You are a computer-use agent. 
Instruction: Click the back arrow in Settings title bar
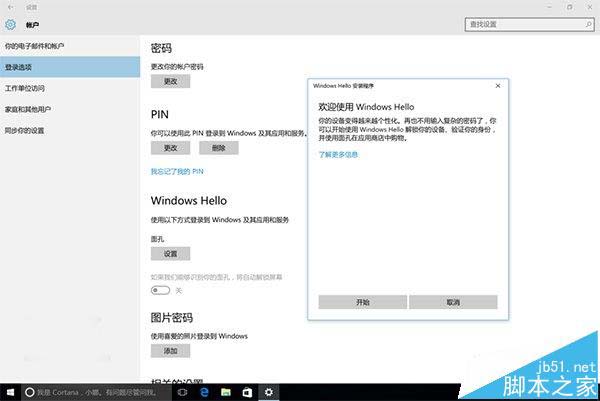10,7
